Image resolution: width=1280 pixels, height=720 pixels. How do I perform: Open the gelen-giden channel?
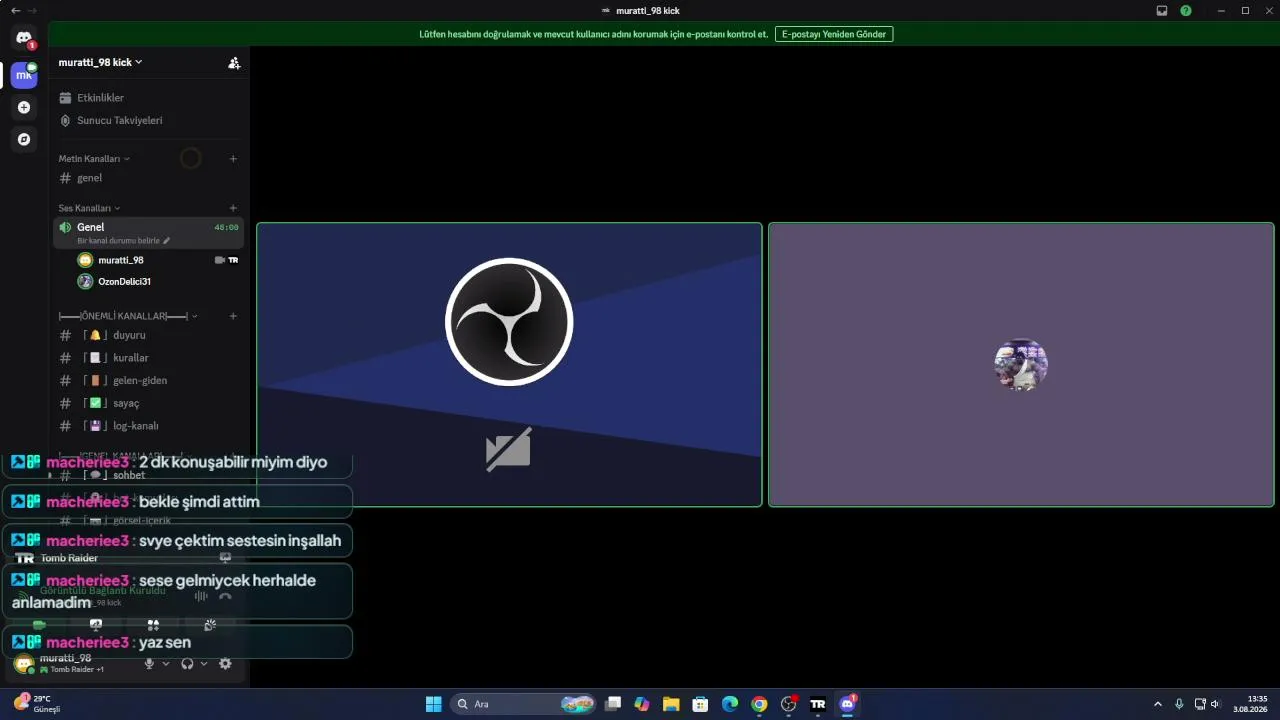[148, 380]
